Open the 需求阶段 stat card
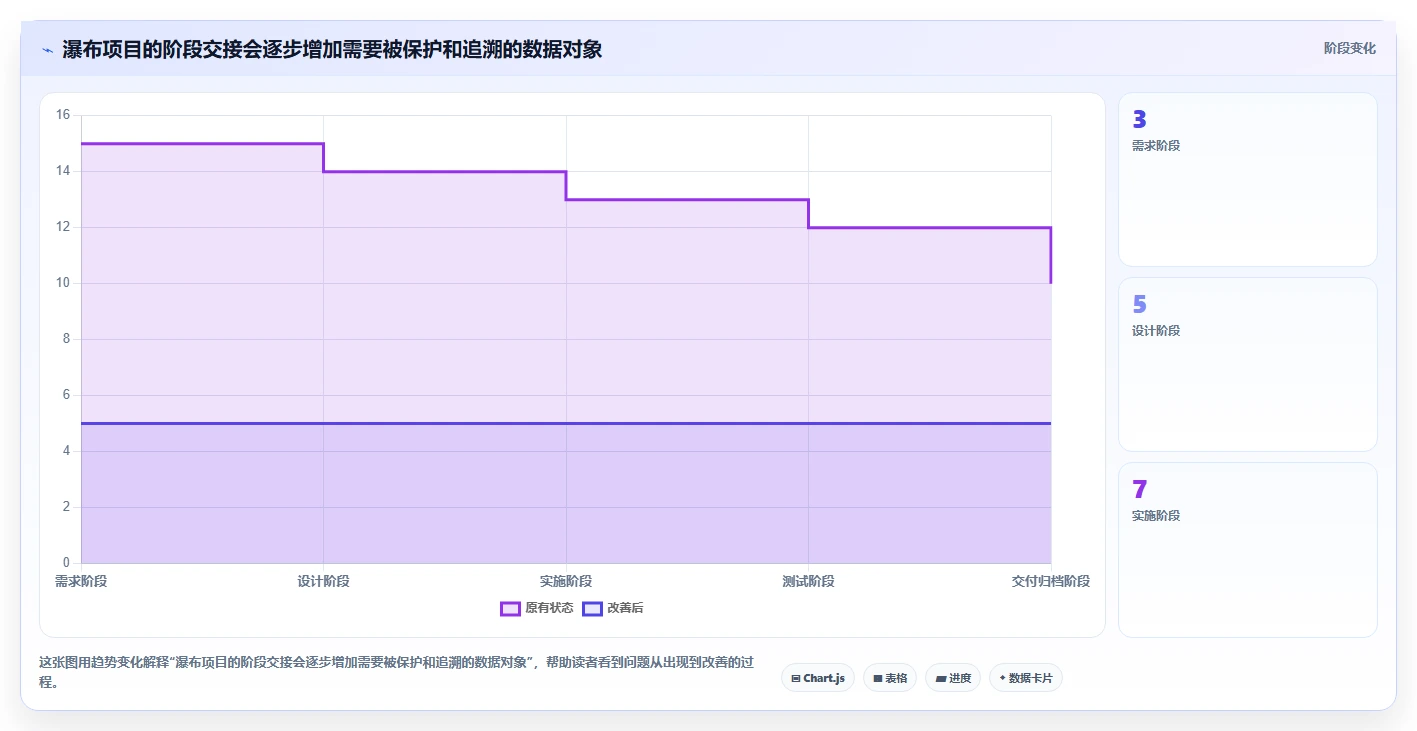 coord(1247,180)
